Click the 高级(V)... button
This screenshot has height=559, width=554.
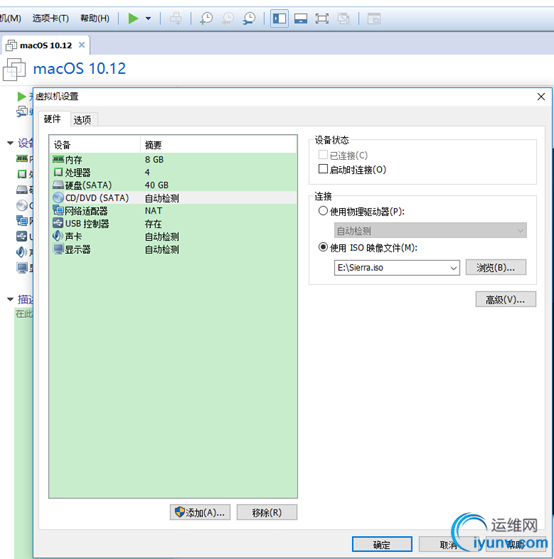(506, 299)
